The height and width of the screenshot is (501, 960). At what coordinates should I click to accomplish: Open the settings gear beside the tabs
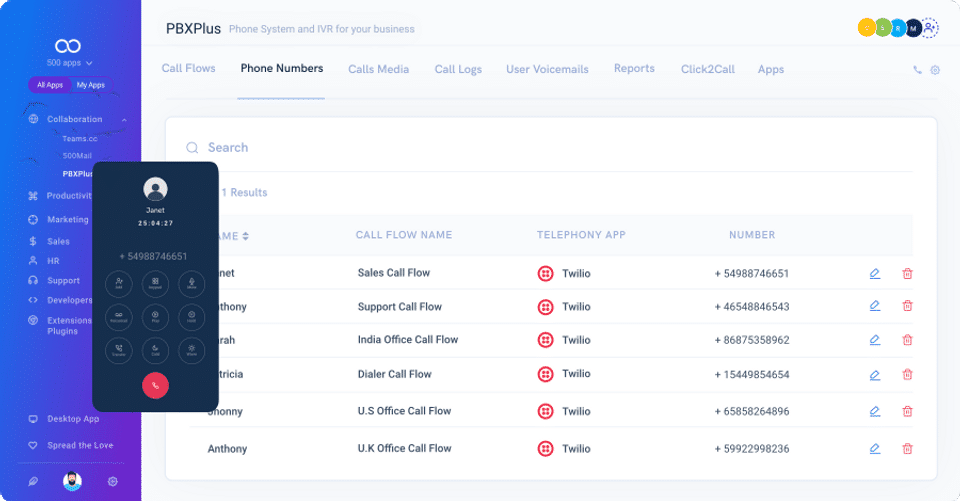click(x=935, y=71)
